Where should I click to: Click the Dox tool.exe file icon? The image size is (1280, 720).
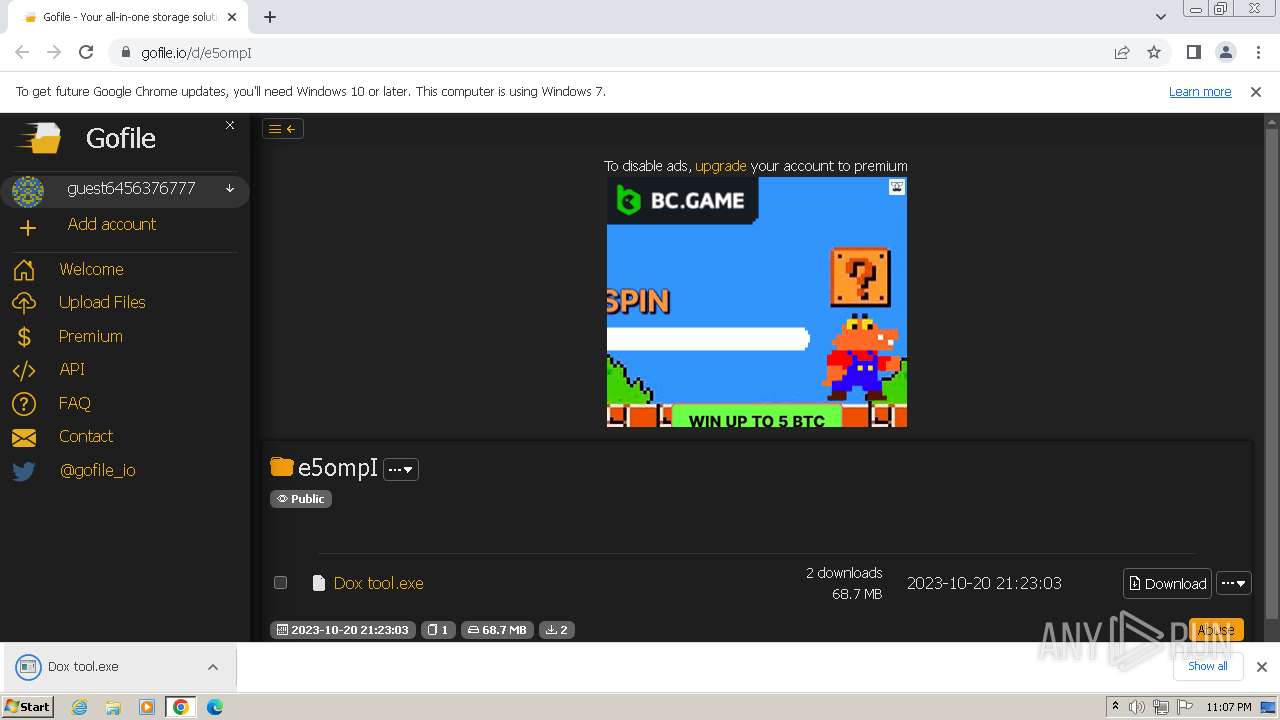[x=319, y=583]
